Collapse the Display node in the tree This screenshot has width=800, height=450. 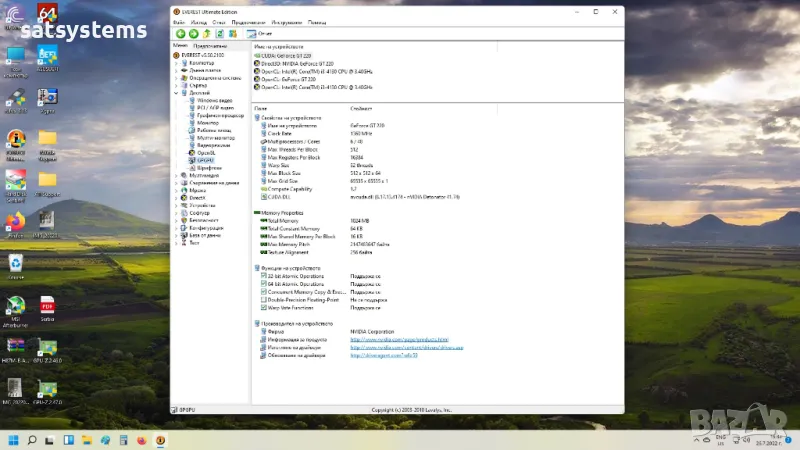[177, 93]
